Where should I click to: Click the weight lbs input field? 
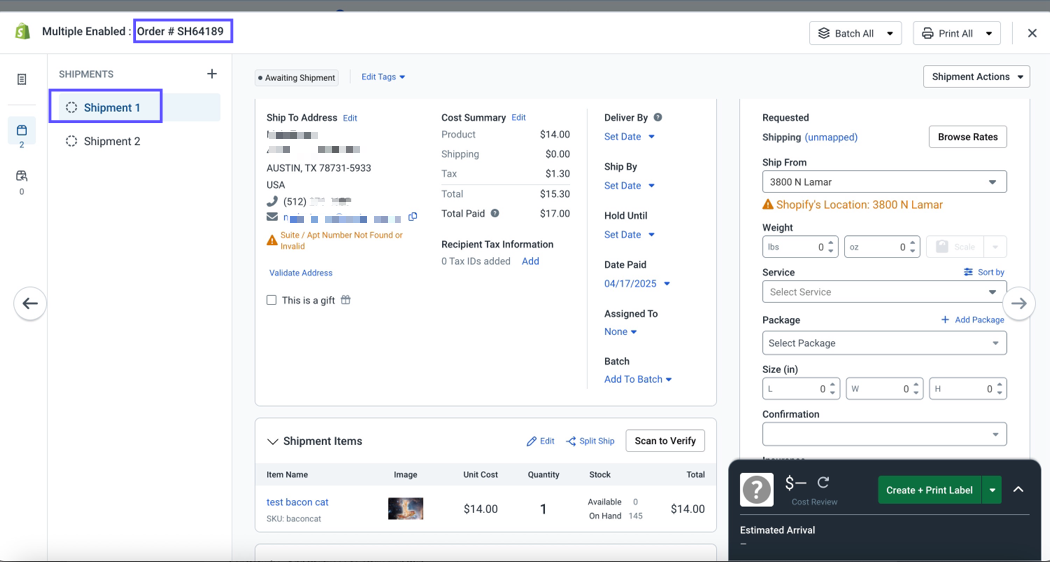point(800,247)
